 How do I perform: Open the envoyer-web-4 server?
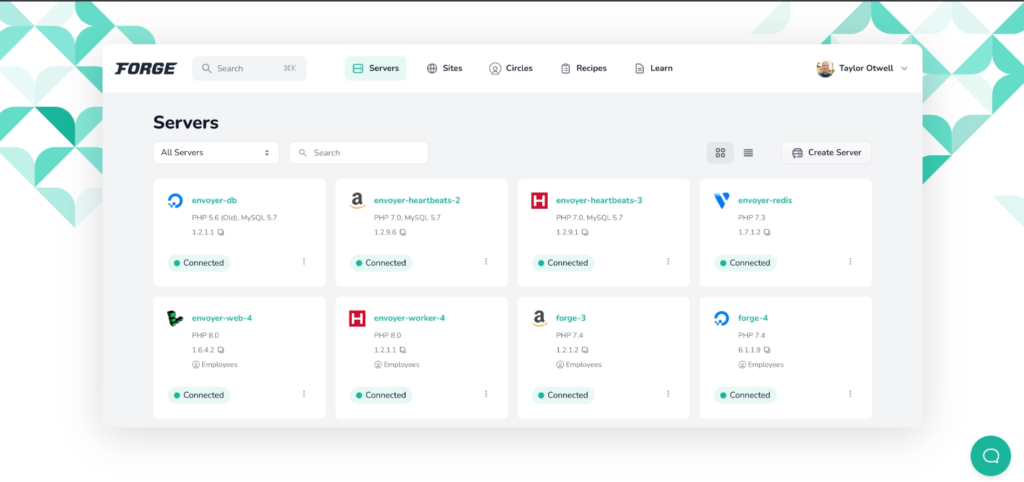pyautogui.click(x=221, y=318)
